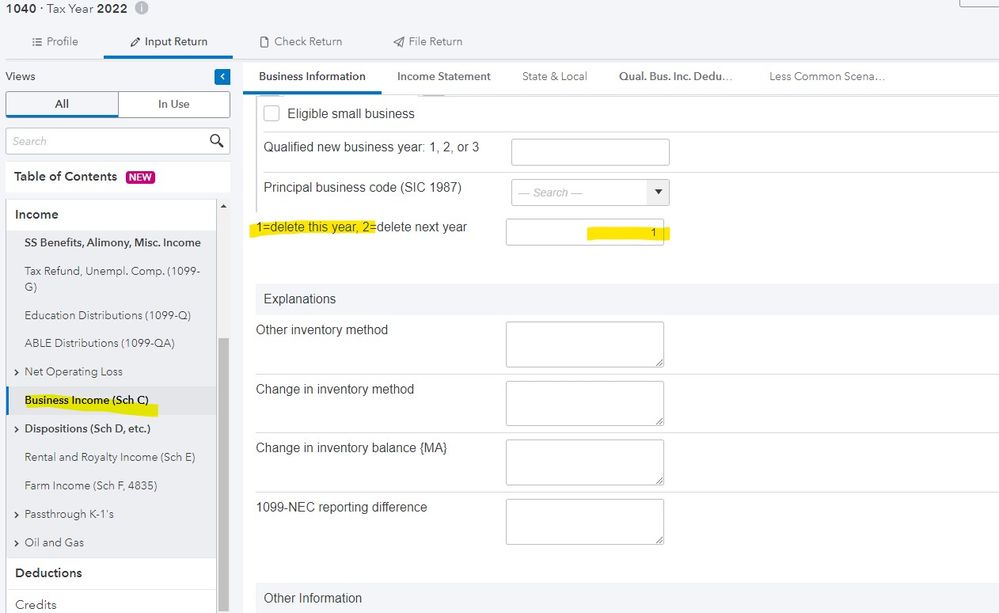The image size is (999, 613).
Task: Select the All view toggle
Action: tap(62, 104)
